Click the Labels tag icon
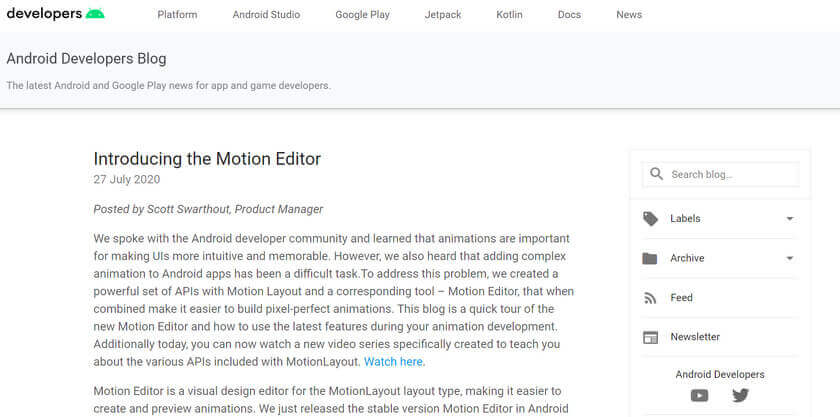Viewport: 840px width, 417px height. [x=650, y=219]
